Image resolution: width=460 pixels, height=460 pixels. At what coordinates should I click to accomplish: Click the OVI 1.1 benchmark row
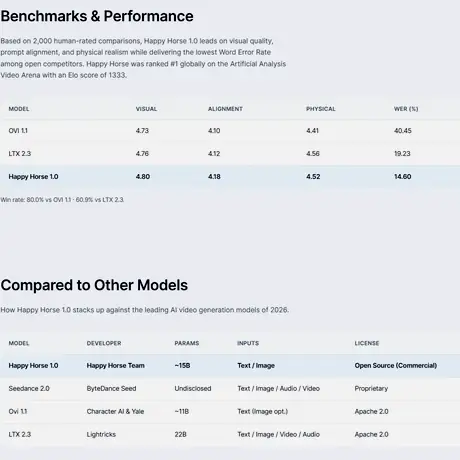point(230,131)
